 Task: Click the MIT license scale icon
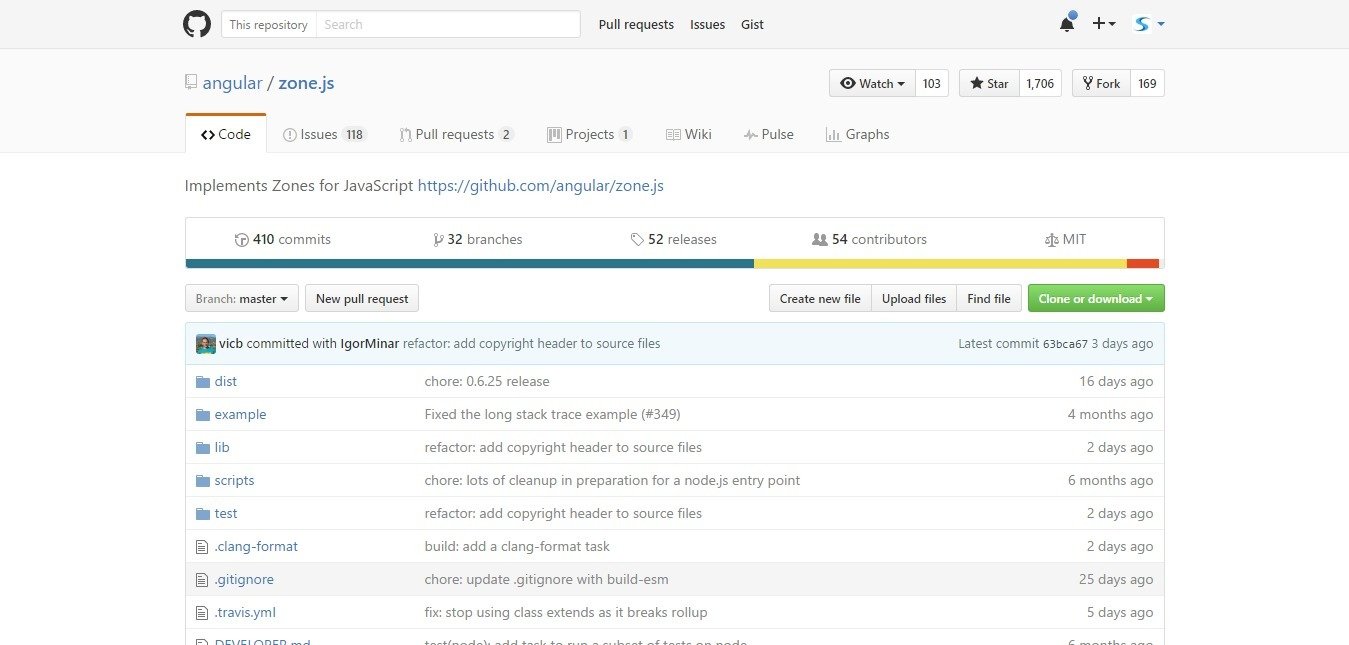pyautogui.click(x=1051, y=240)
